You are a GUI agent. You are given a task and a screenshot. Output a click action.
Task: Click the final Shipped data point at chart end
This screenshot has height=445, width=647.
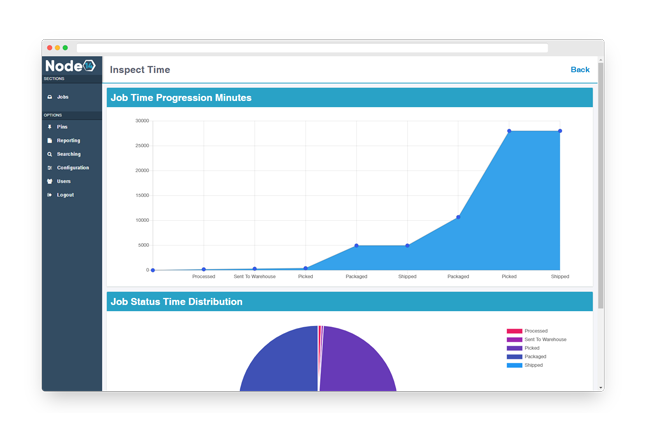[560, 131]
